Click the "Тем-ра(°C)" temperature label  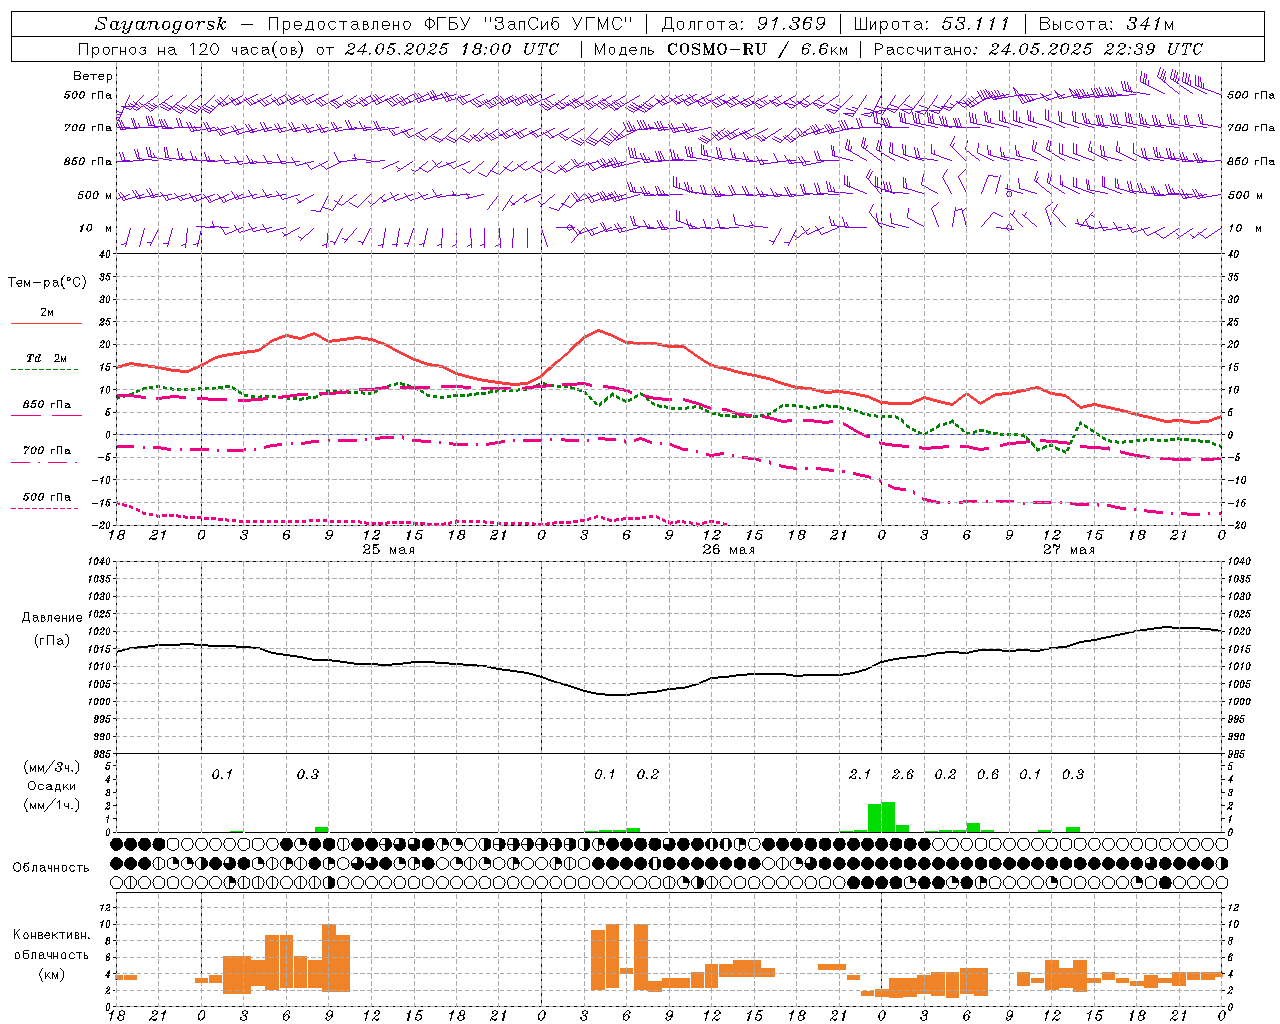tap(47, 283)
